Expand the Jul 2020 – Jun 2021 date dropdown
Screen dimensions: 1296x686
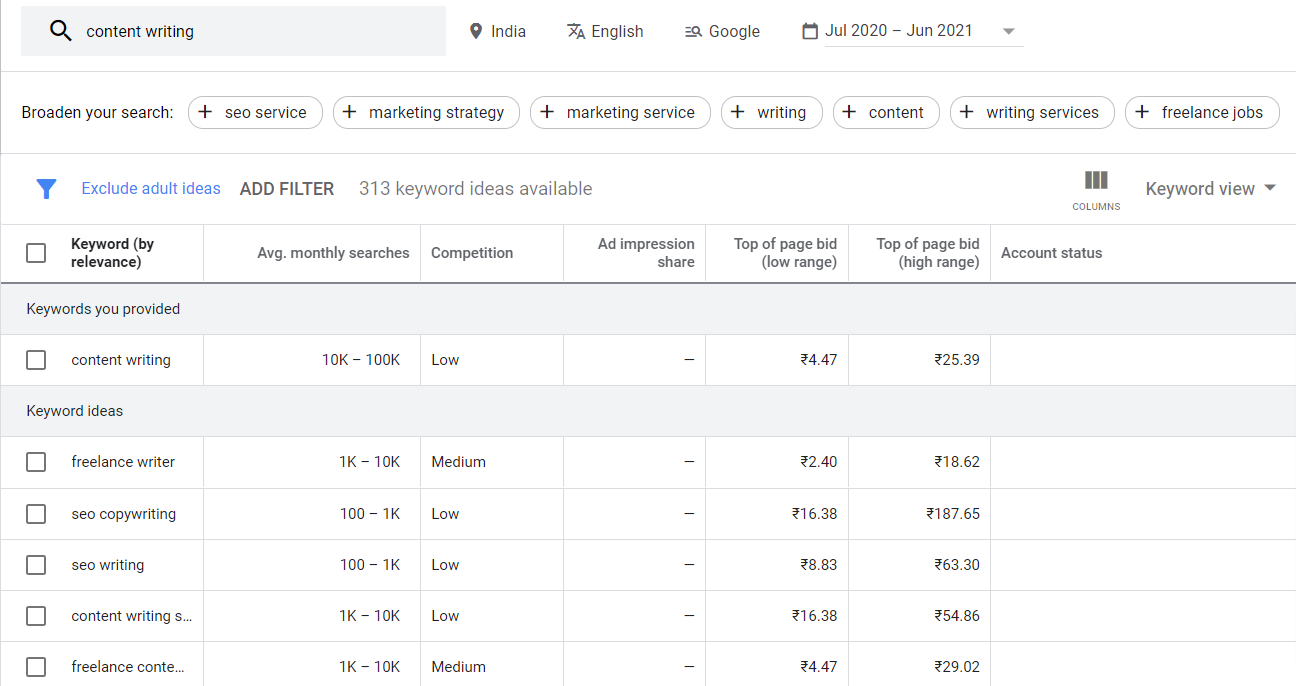(1008, 32)
